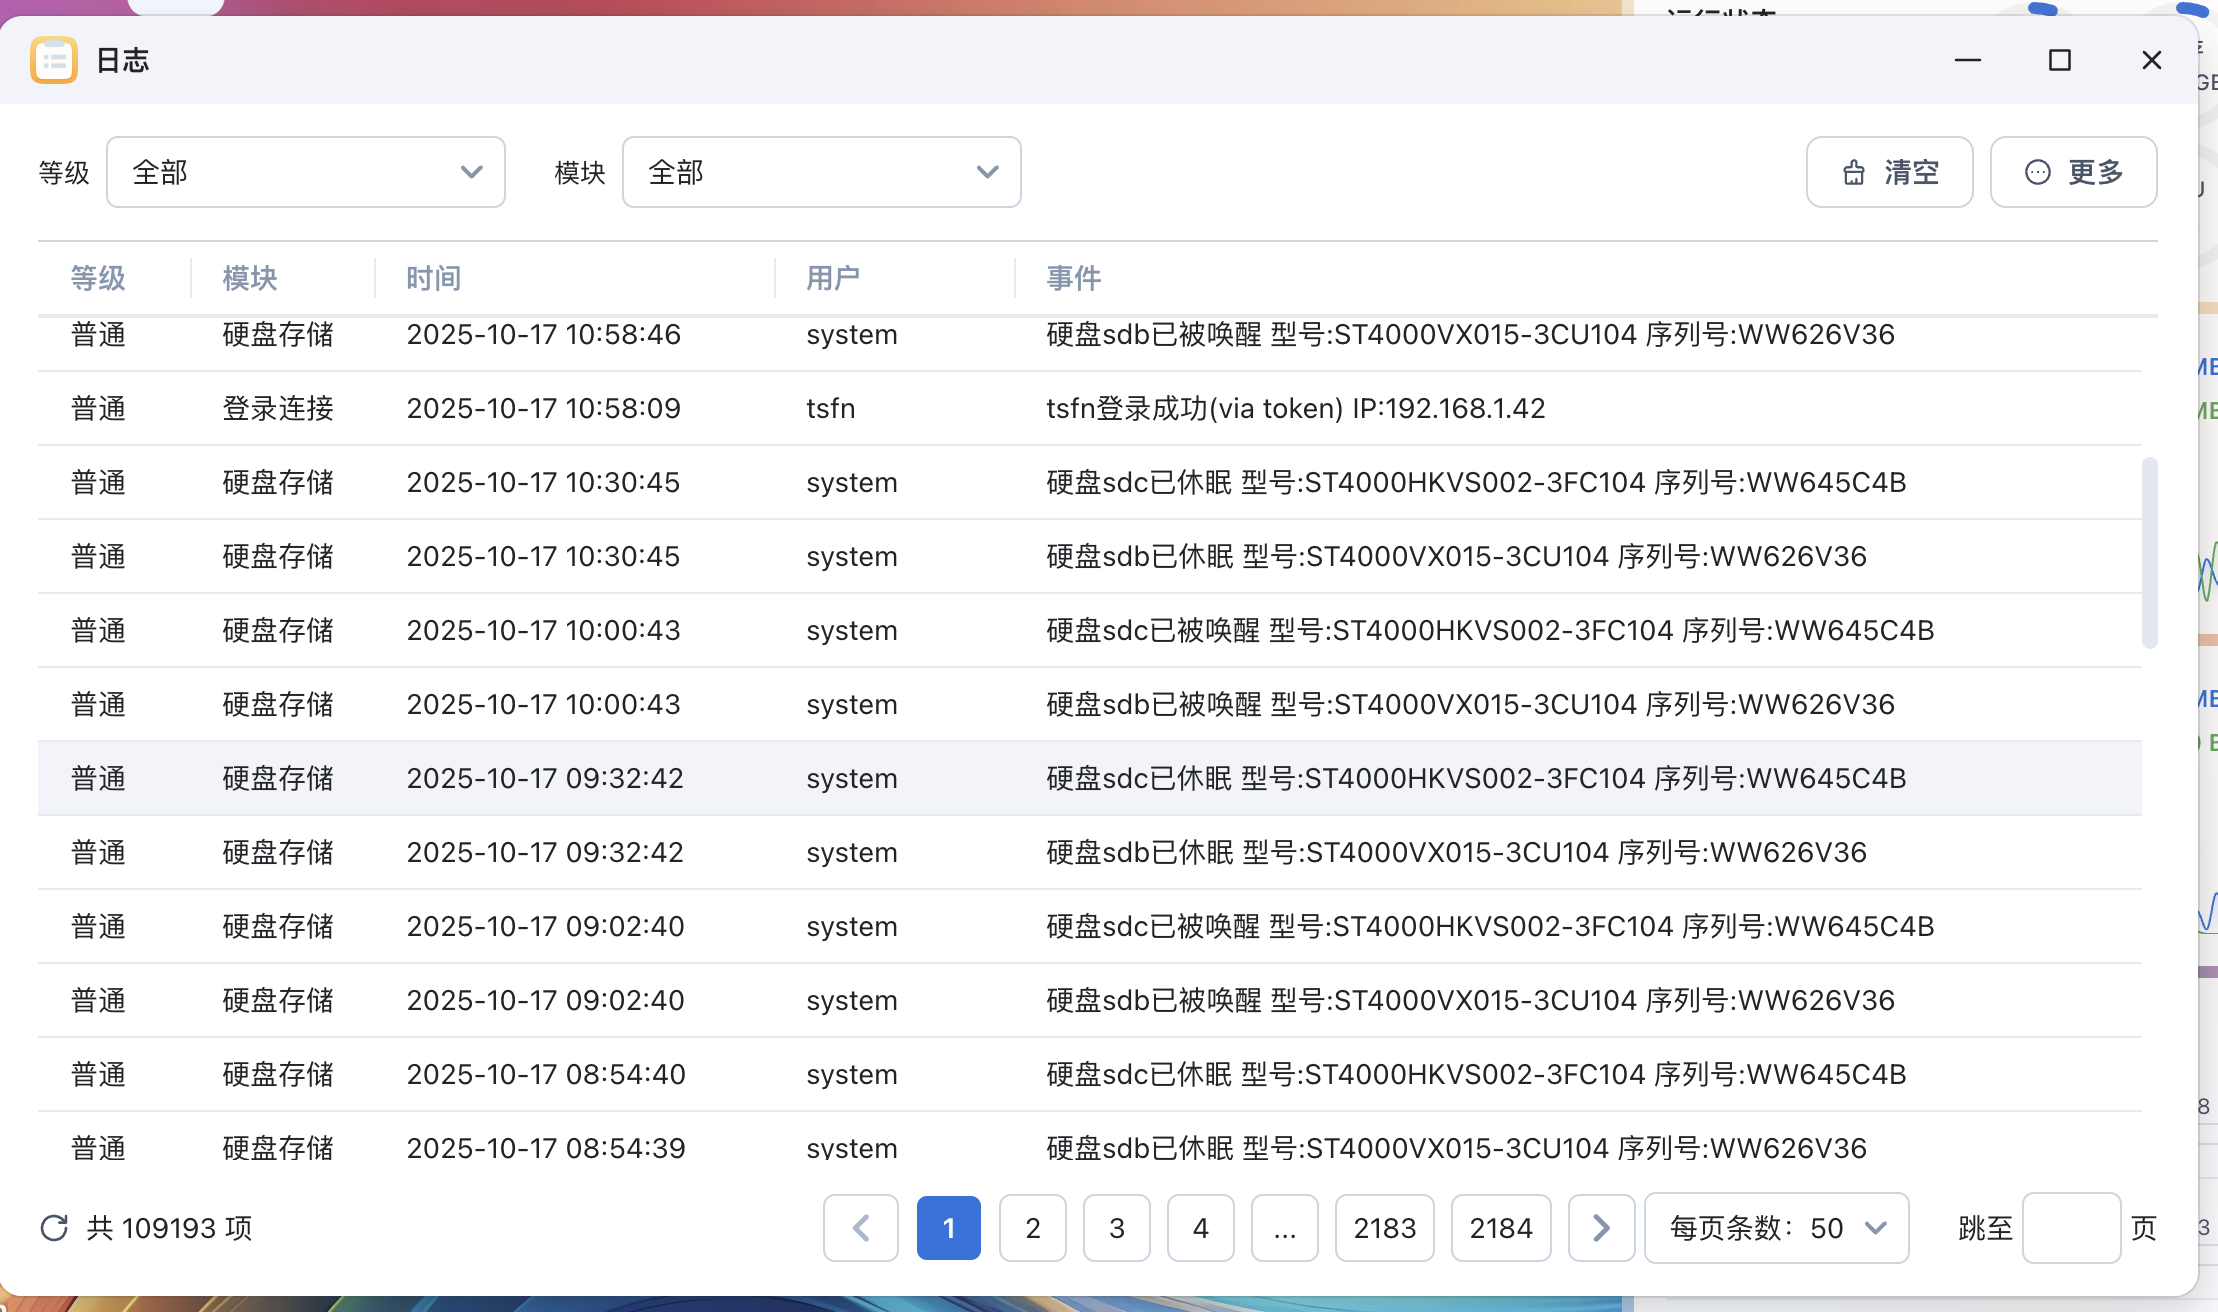This screenshot has height=1312, width=2218.
Task: Expand the 模块 module filter dropdown
Action: (x=821, y=172)
